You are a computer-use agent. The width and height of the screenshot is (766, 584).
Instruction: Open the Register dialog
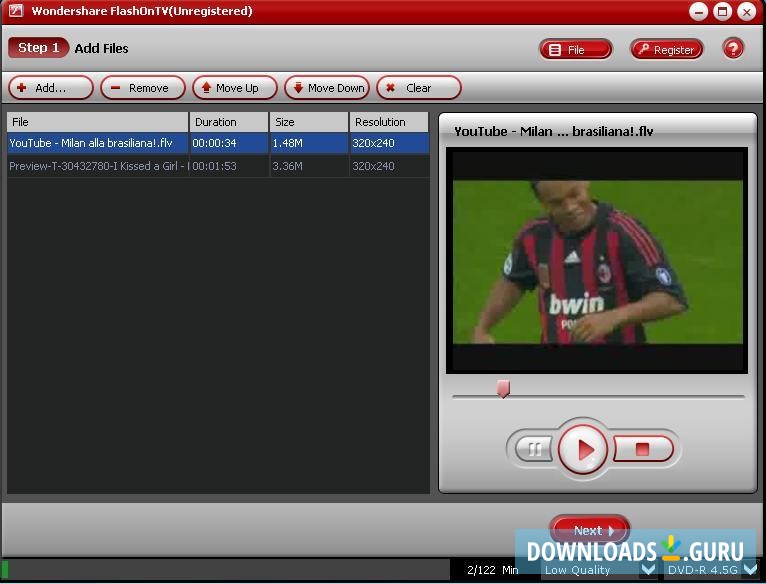pyautogui.click(x=667, y=50)
